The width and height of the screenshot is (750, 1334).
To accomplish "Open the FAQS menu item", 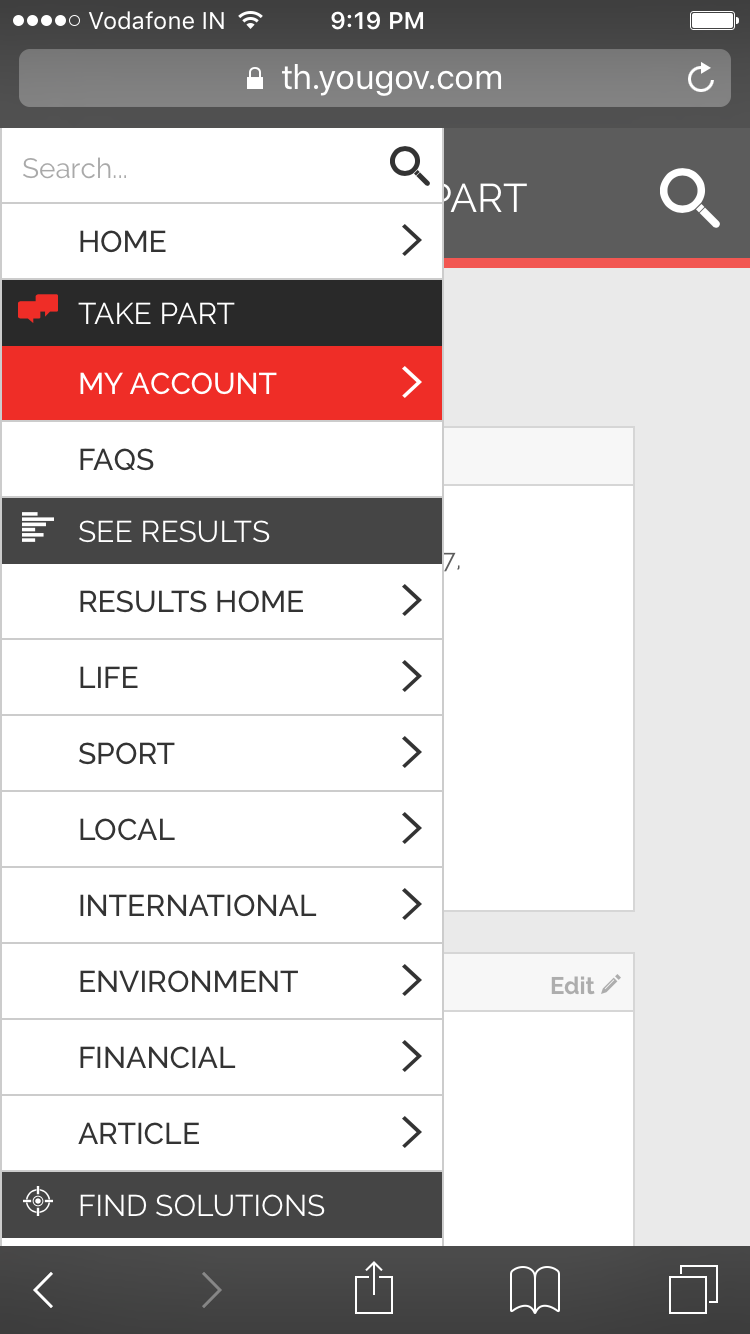I will (222, 459).
